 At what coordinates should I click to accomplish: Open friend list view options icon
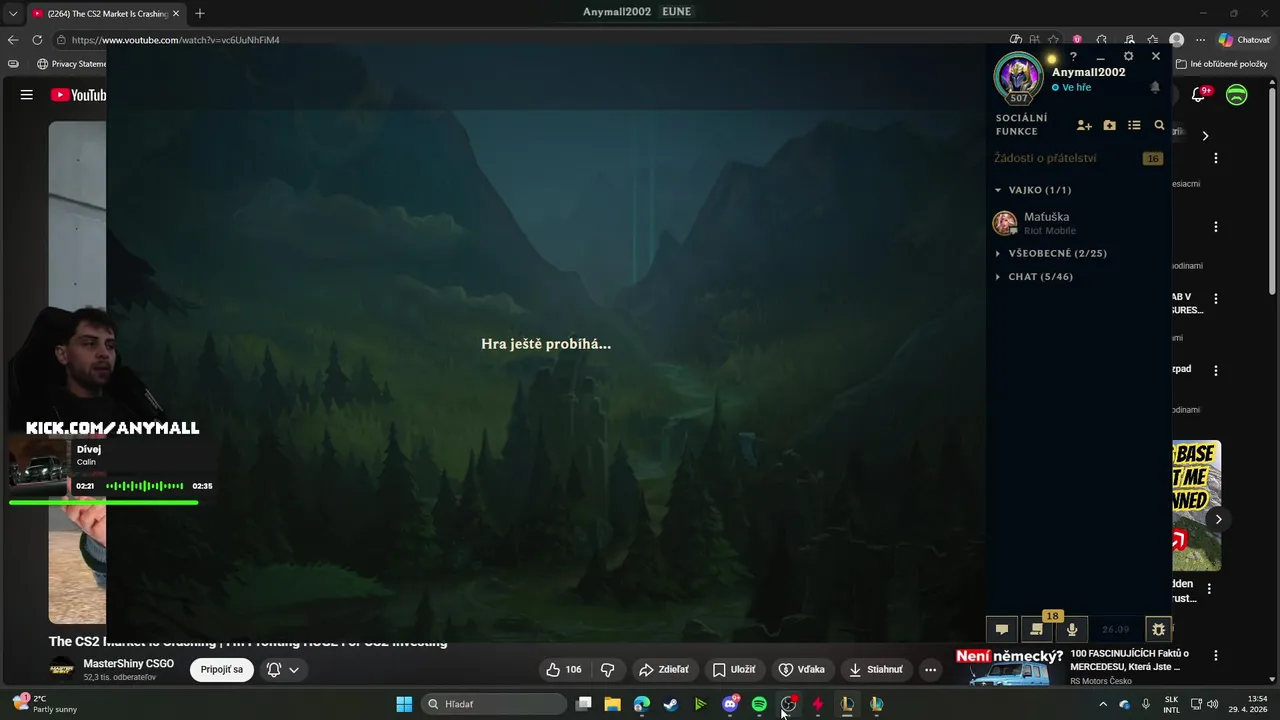click(x=1134, y=125)
